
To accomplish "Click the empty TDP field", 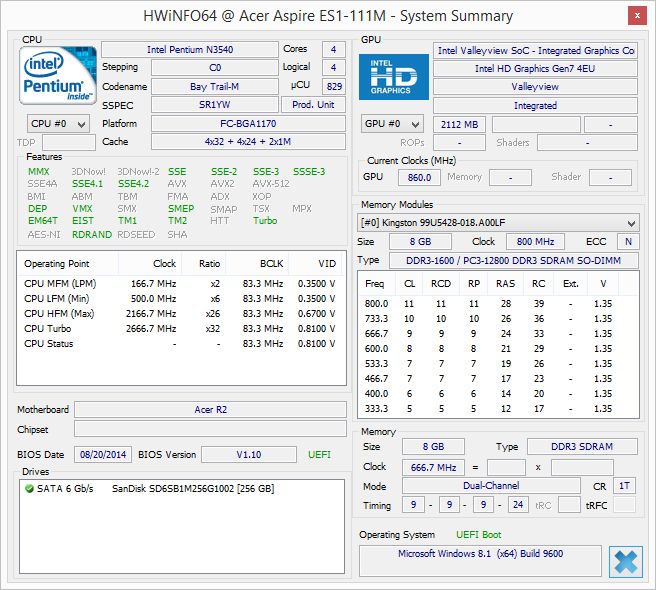I will pos(69,143).
